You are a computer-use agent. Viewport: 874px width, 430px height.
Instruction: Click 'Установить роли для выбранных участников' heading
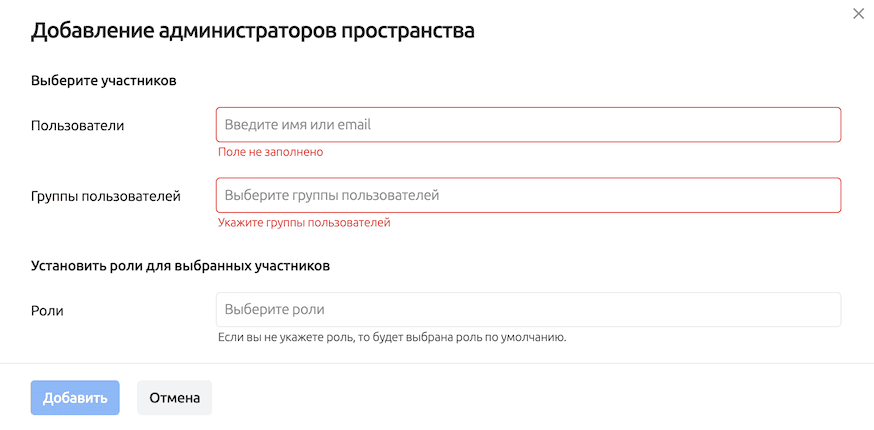click(x=181, y=266)
